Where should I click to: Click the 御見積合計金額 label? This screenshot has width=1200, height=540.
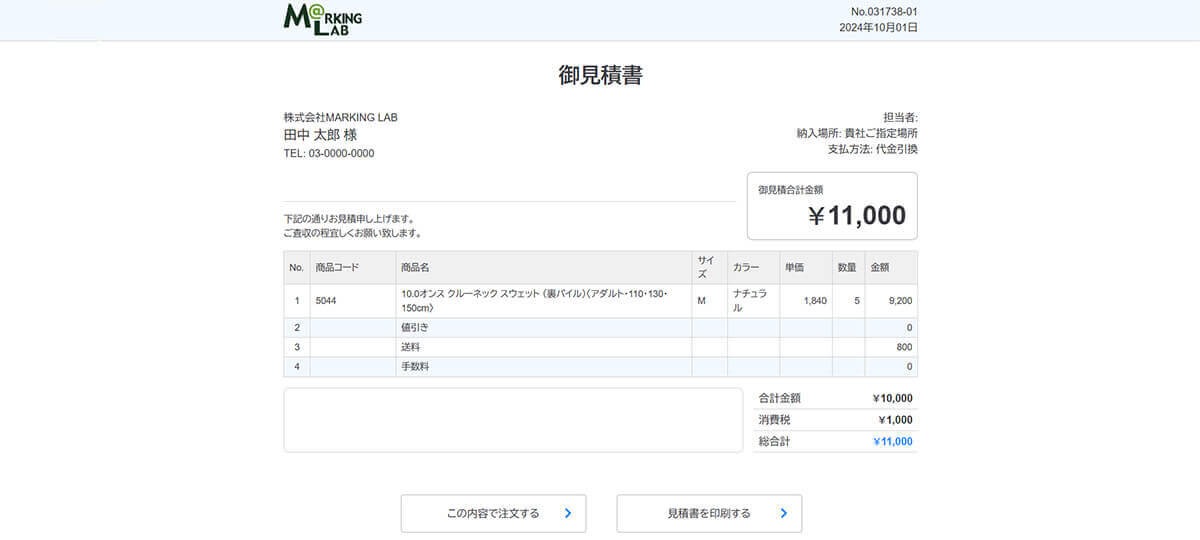coord(790,189)
